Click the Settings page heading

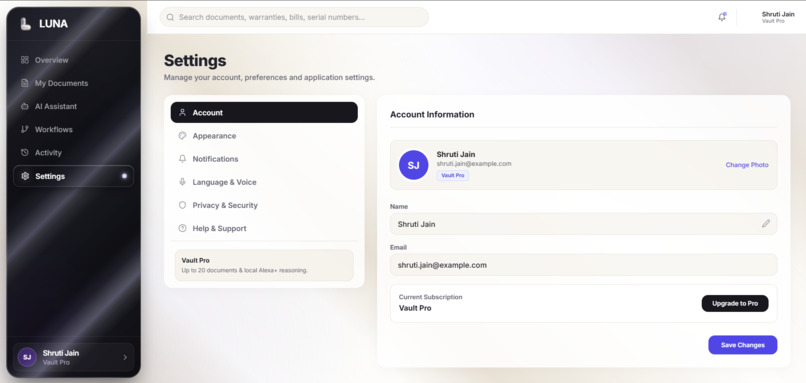tap(195, 61)
